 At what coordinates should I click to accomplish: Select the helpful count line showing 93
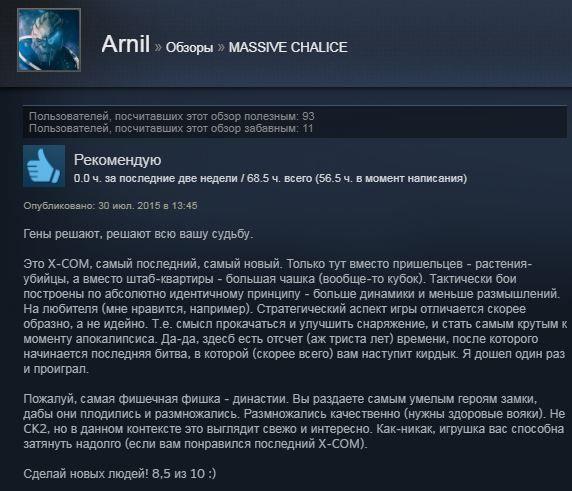click(171, 116)
